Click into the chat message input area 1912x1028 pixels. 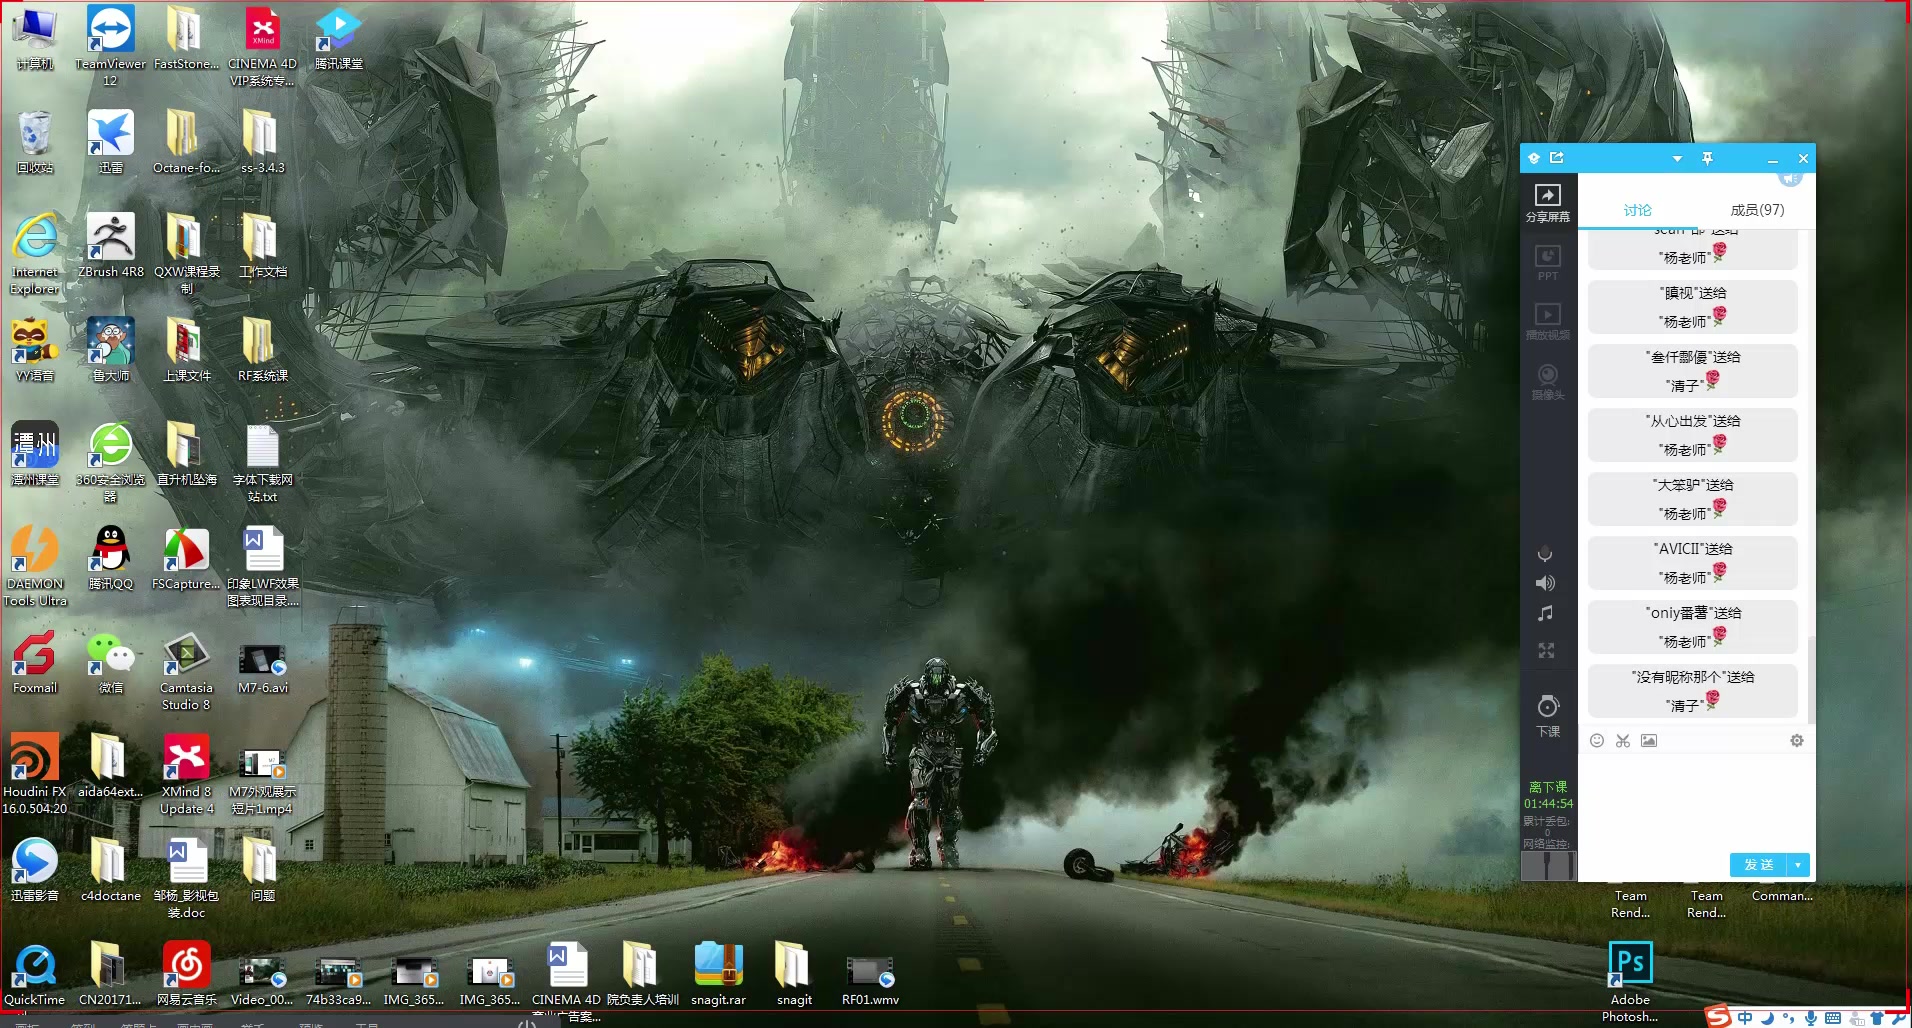1696,800
